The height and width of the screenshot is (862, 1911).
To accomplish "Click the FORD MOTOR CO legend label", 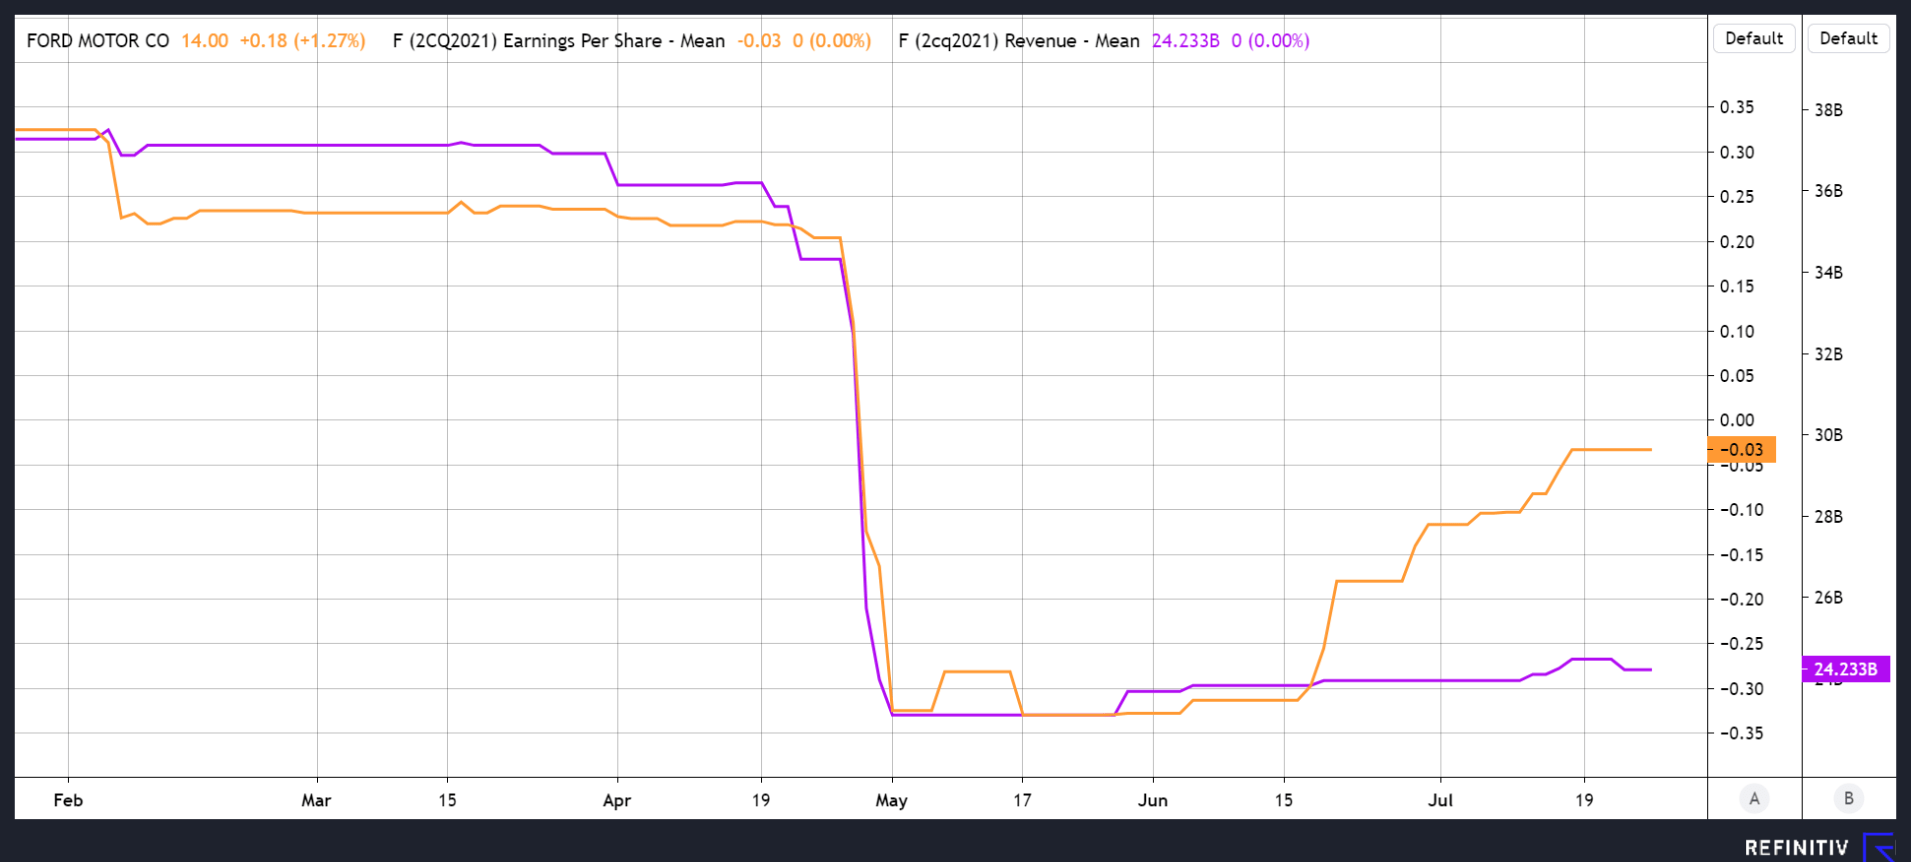I will pos(98,41).
